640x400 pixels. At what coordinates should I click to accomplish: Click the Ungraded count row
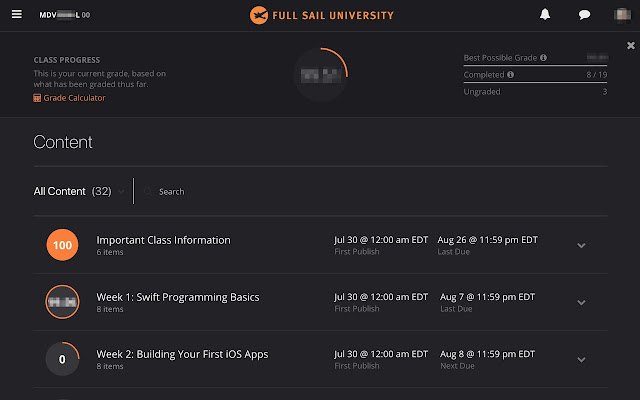[535, 92]
